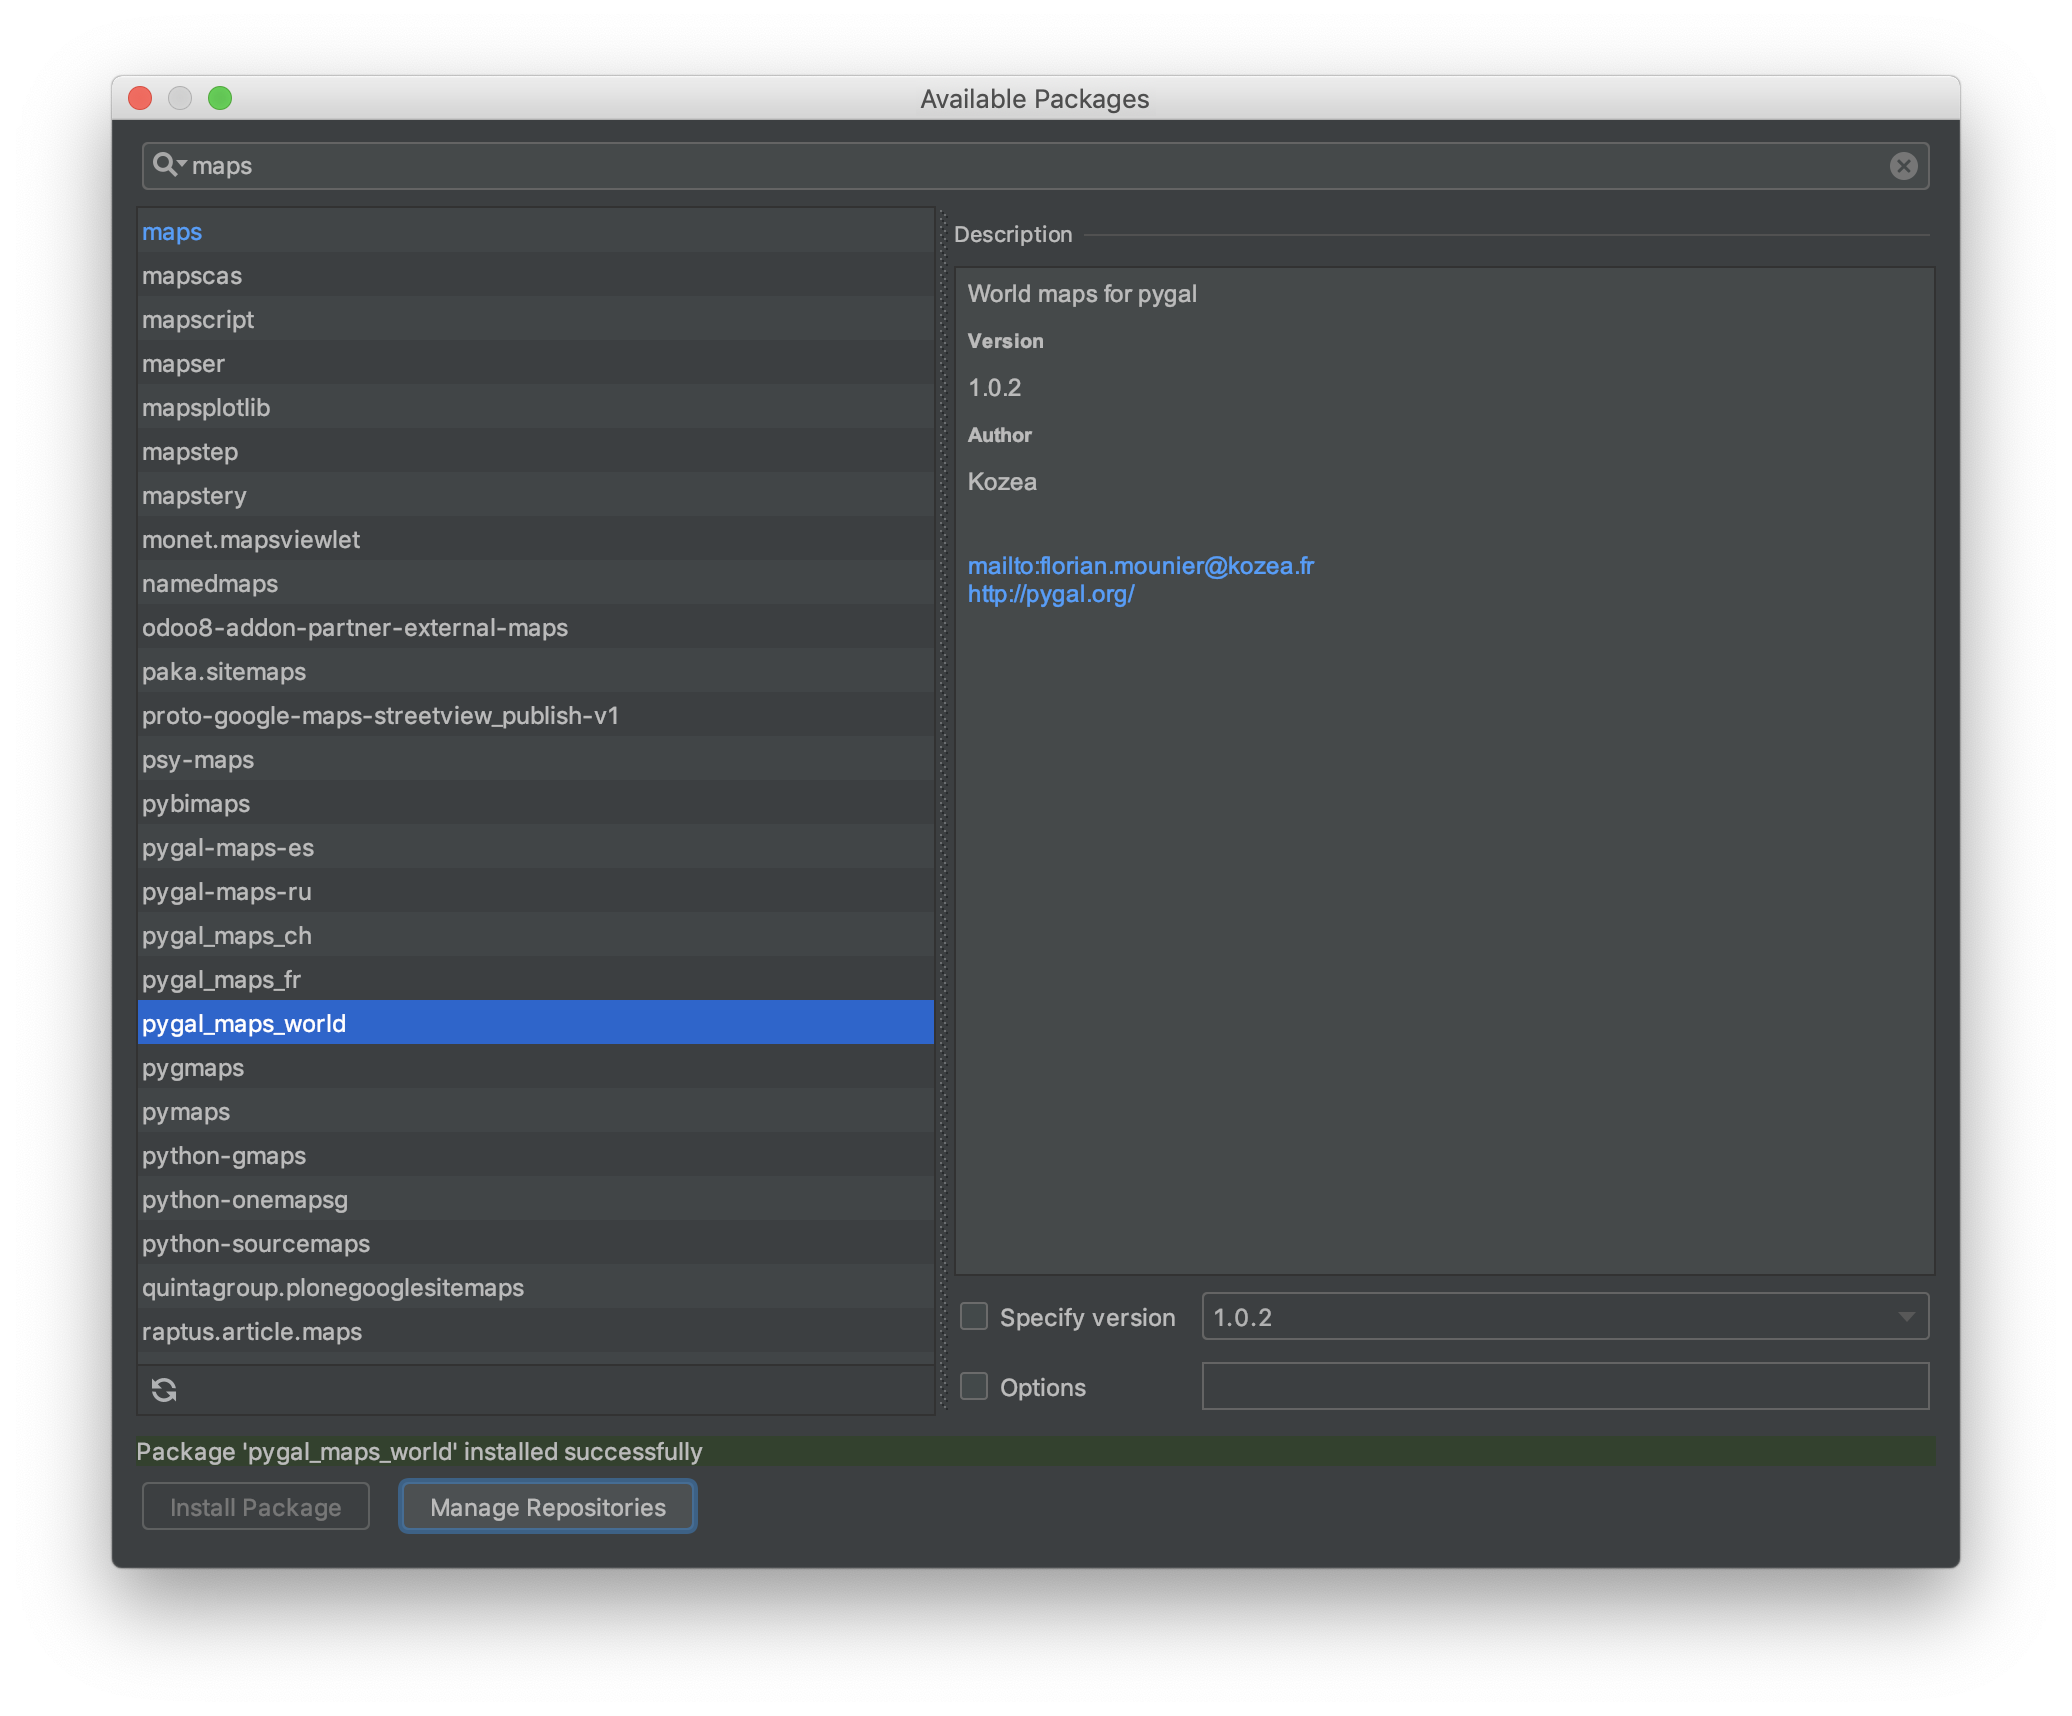Select the maps package entry

coord(172,232)
